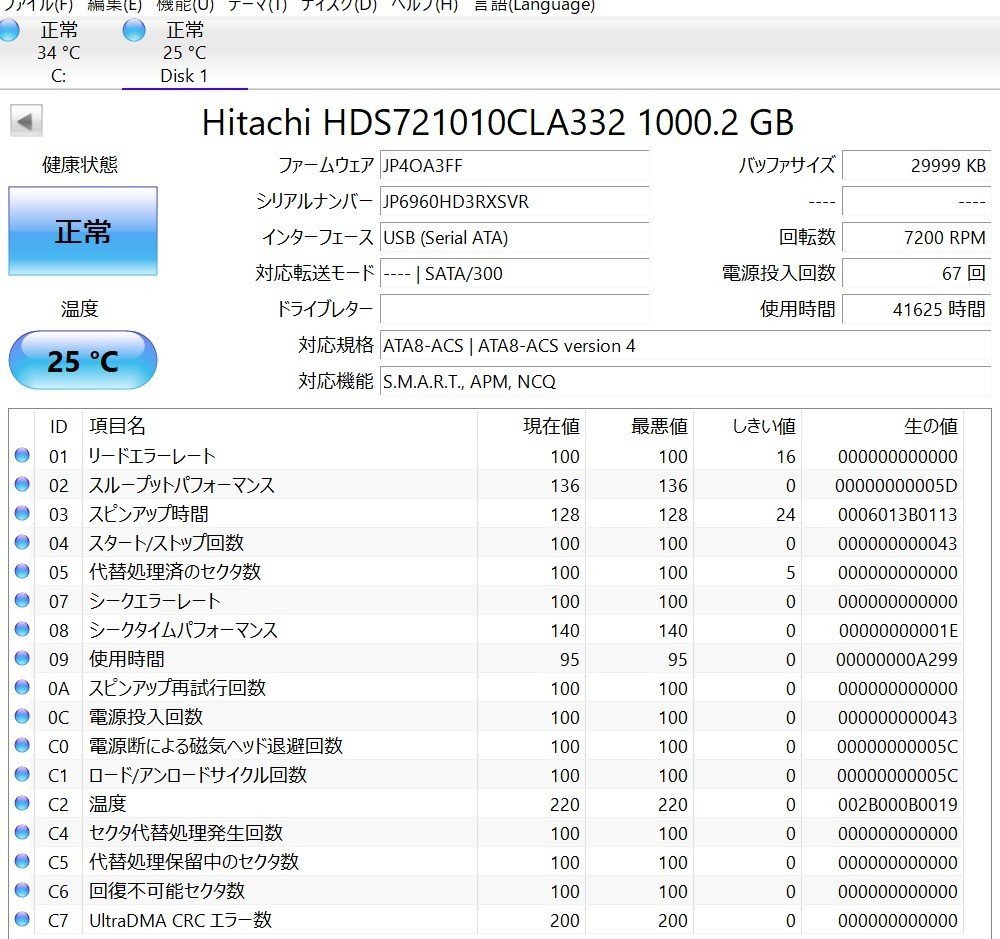
Task: Open the 言語(Language) menu
Action: point(534,6)
